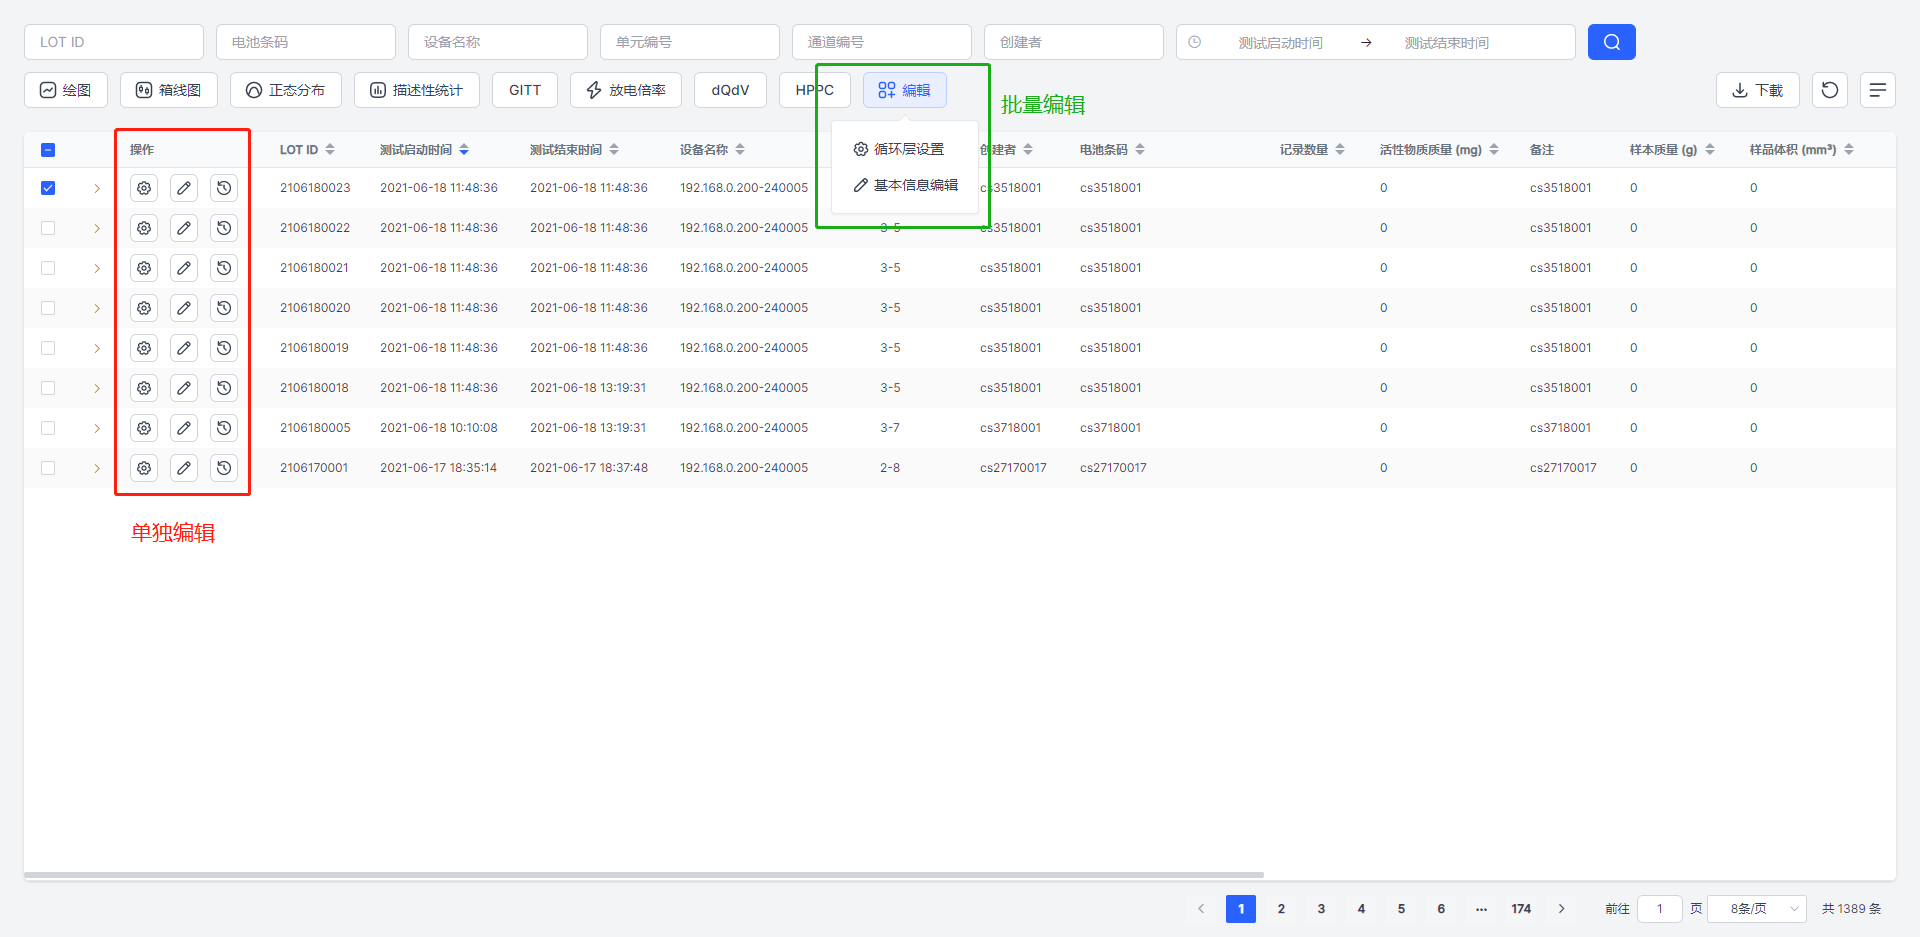
Task: Select 基本信息编辑 from edit menu
Action: [905, 185]
